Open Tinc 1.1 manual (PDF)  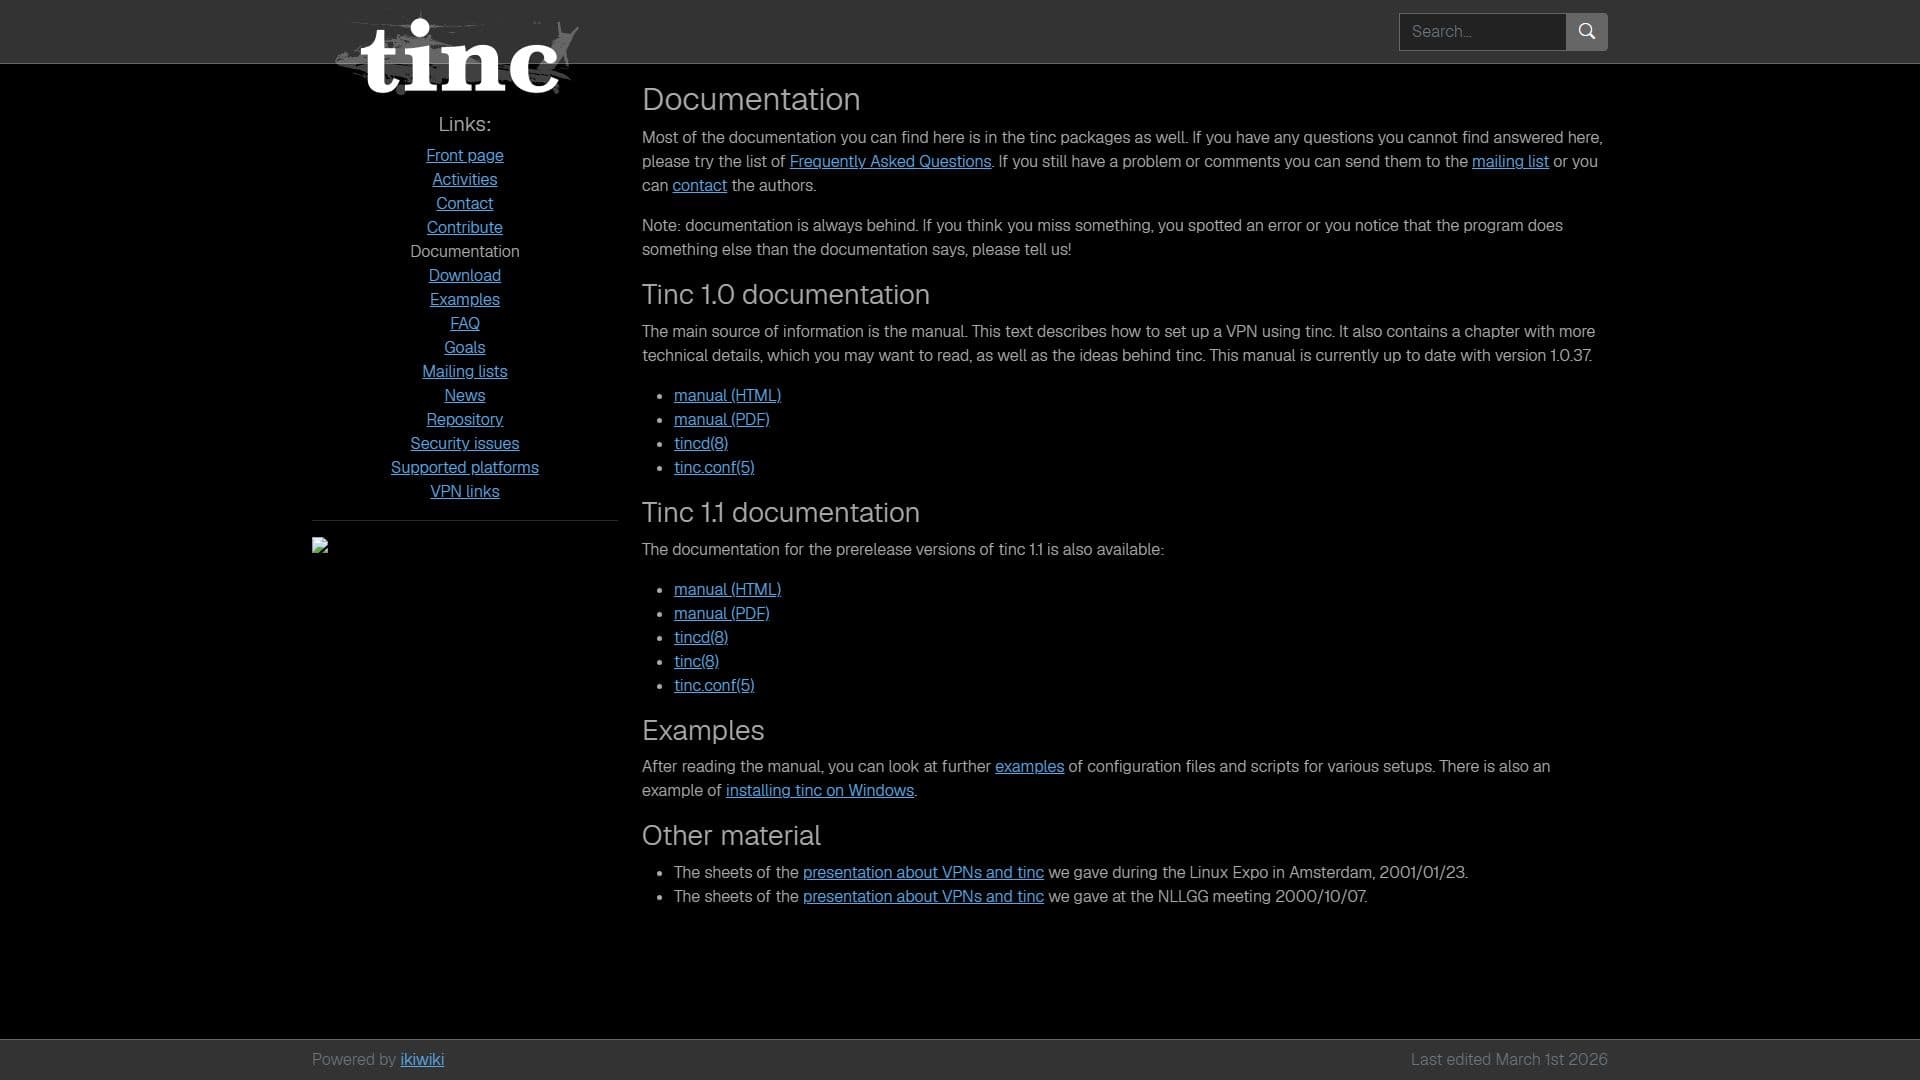tap(721, 613)
